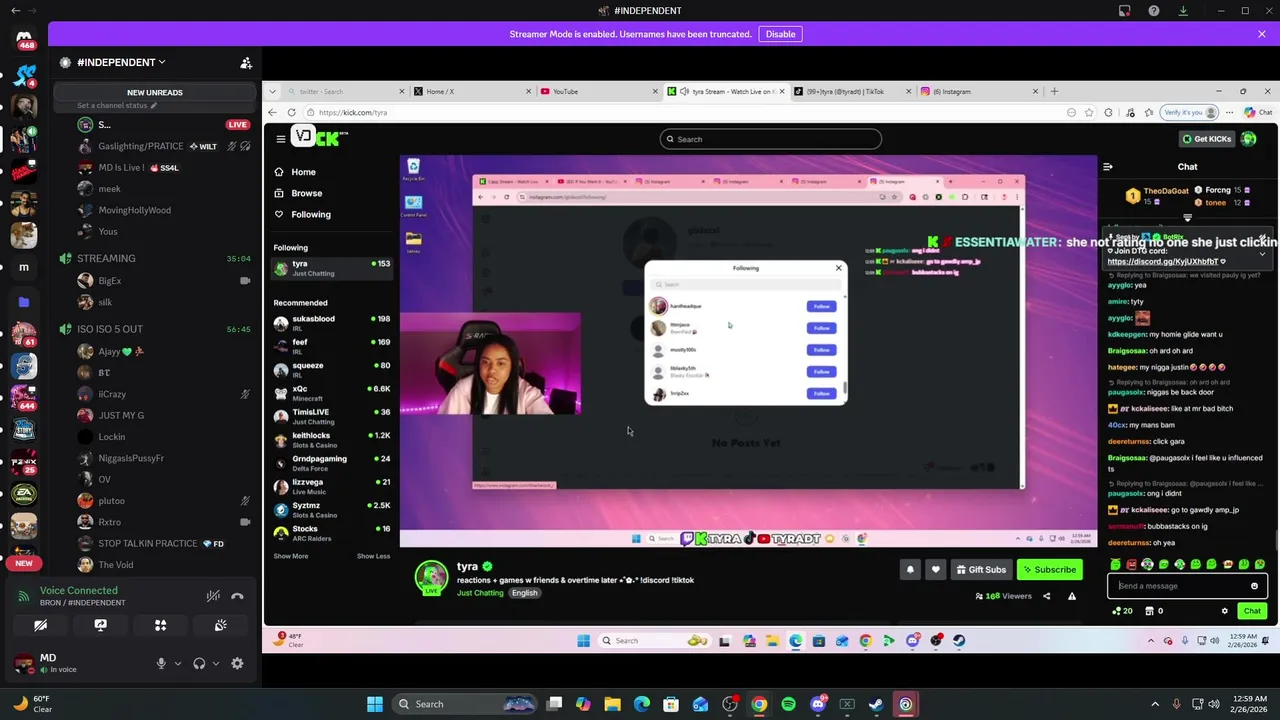Show hidden system tray icons

click(x=1155, y=704)
